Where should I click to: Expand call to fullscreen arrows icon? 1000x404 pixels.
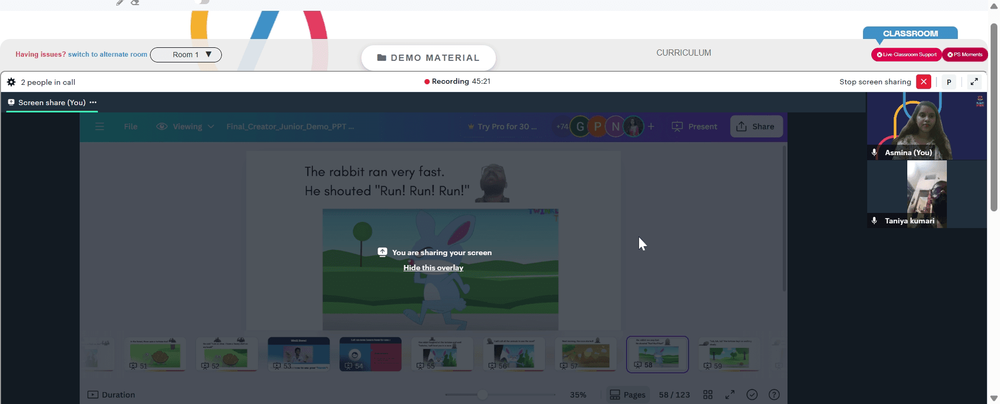[x=974, y=82]
